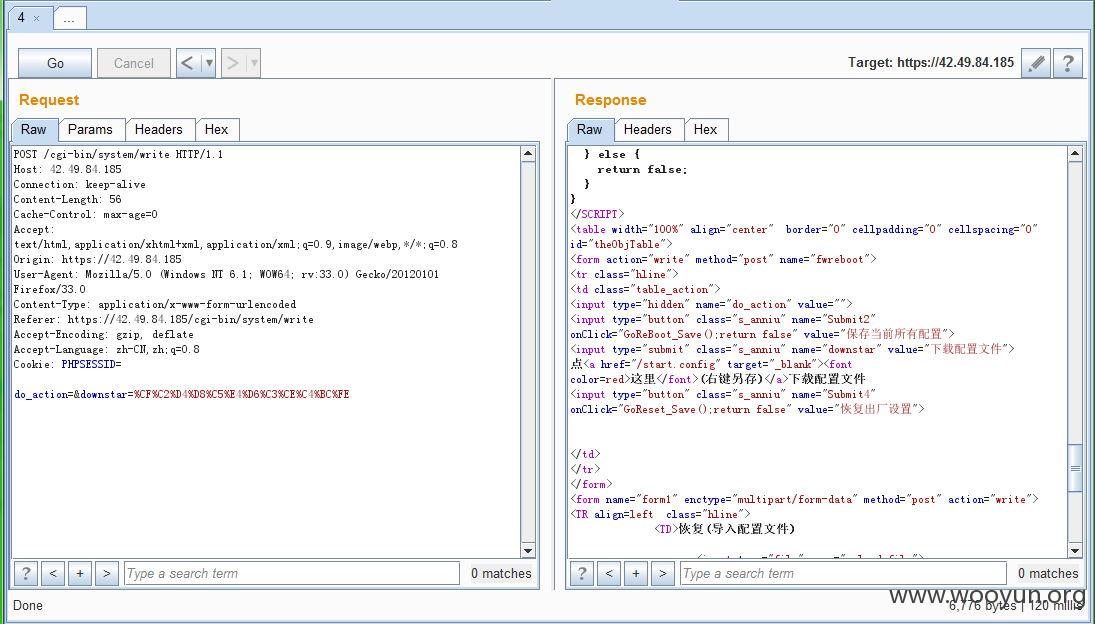Screen dimensions: 1095x624
Task: Click the Referer header line
Action: click(163, 320)
